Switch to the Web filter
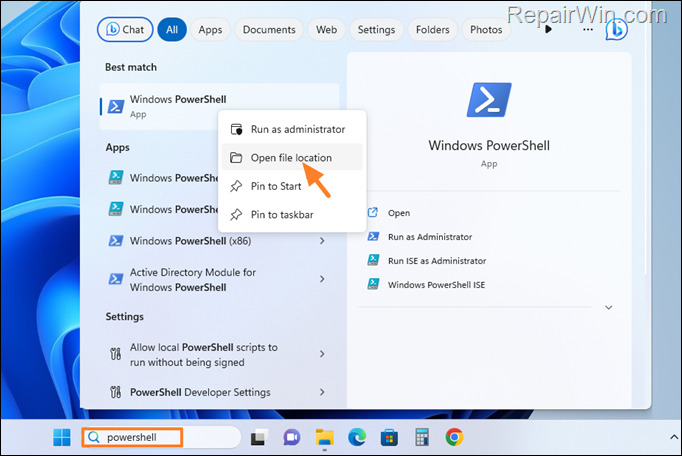The height and width of the screenshot is (456, 682). [326, 30]
